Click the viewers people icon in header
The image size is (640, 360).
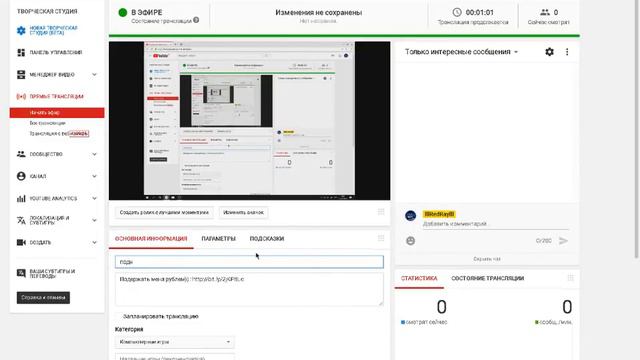pyautogui.click(x=544, y=12)
